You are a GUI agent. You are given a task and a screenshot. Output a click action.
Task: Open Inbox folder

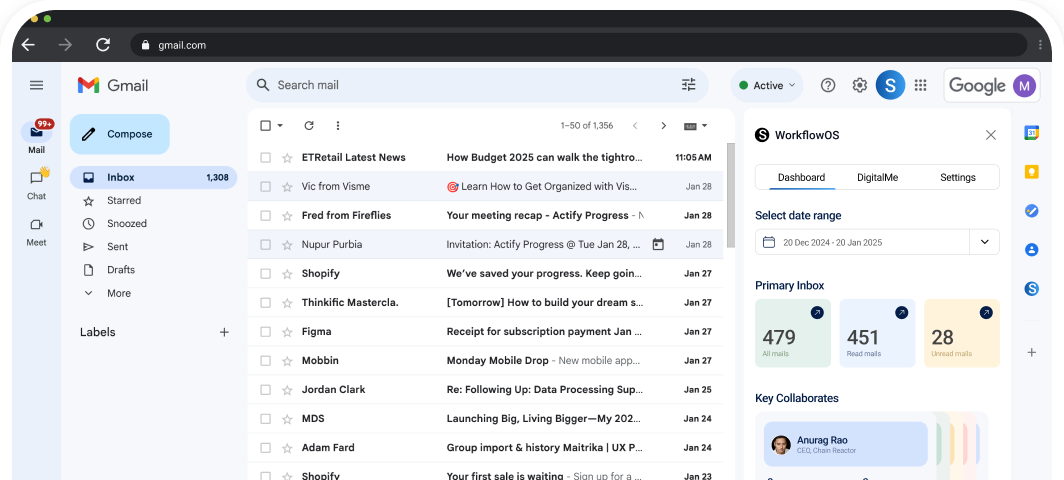(153, 178)
